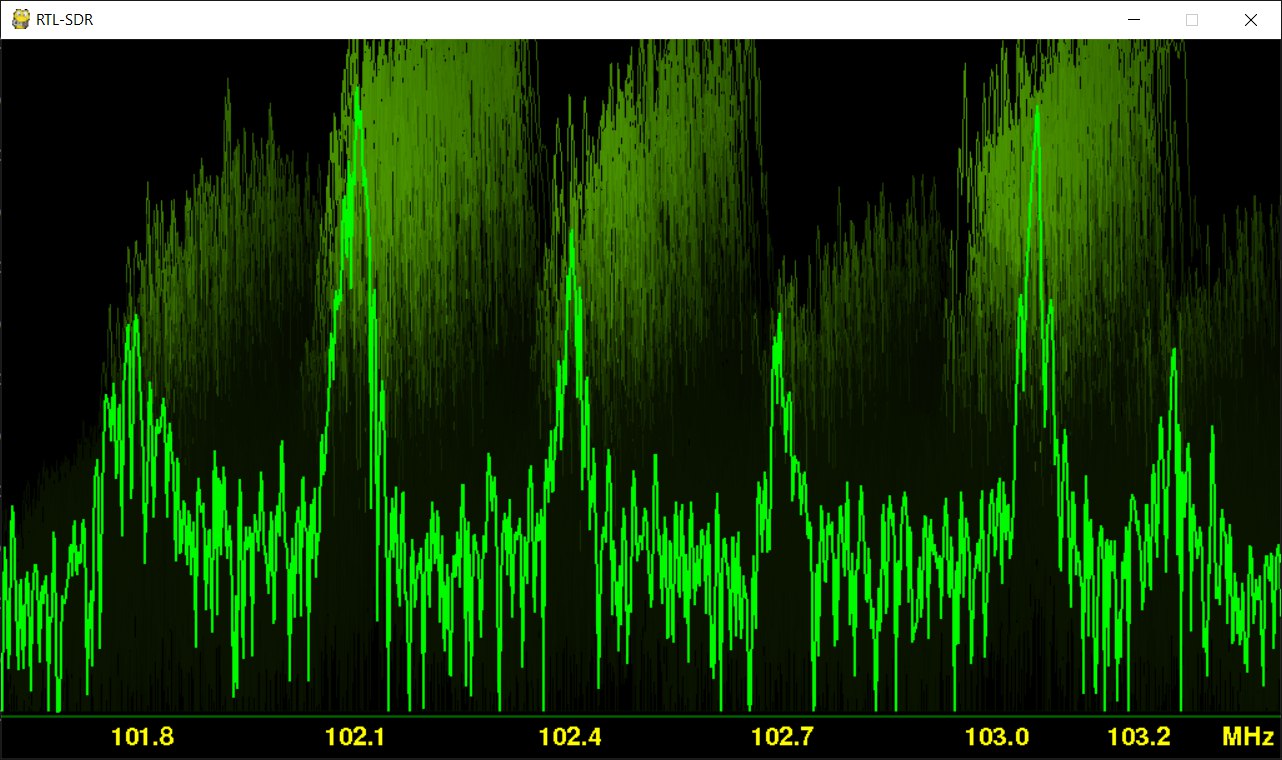Close the RTL-SDR window
The image size is (1282, 760).
point(1250,20)
